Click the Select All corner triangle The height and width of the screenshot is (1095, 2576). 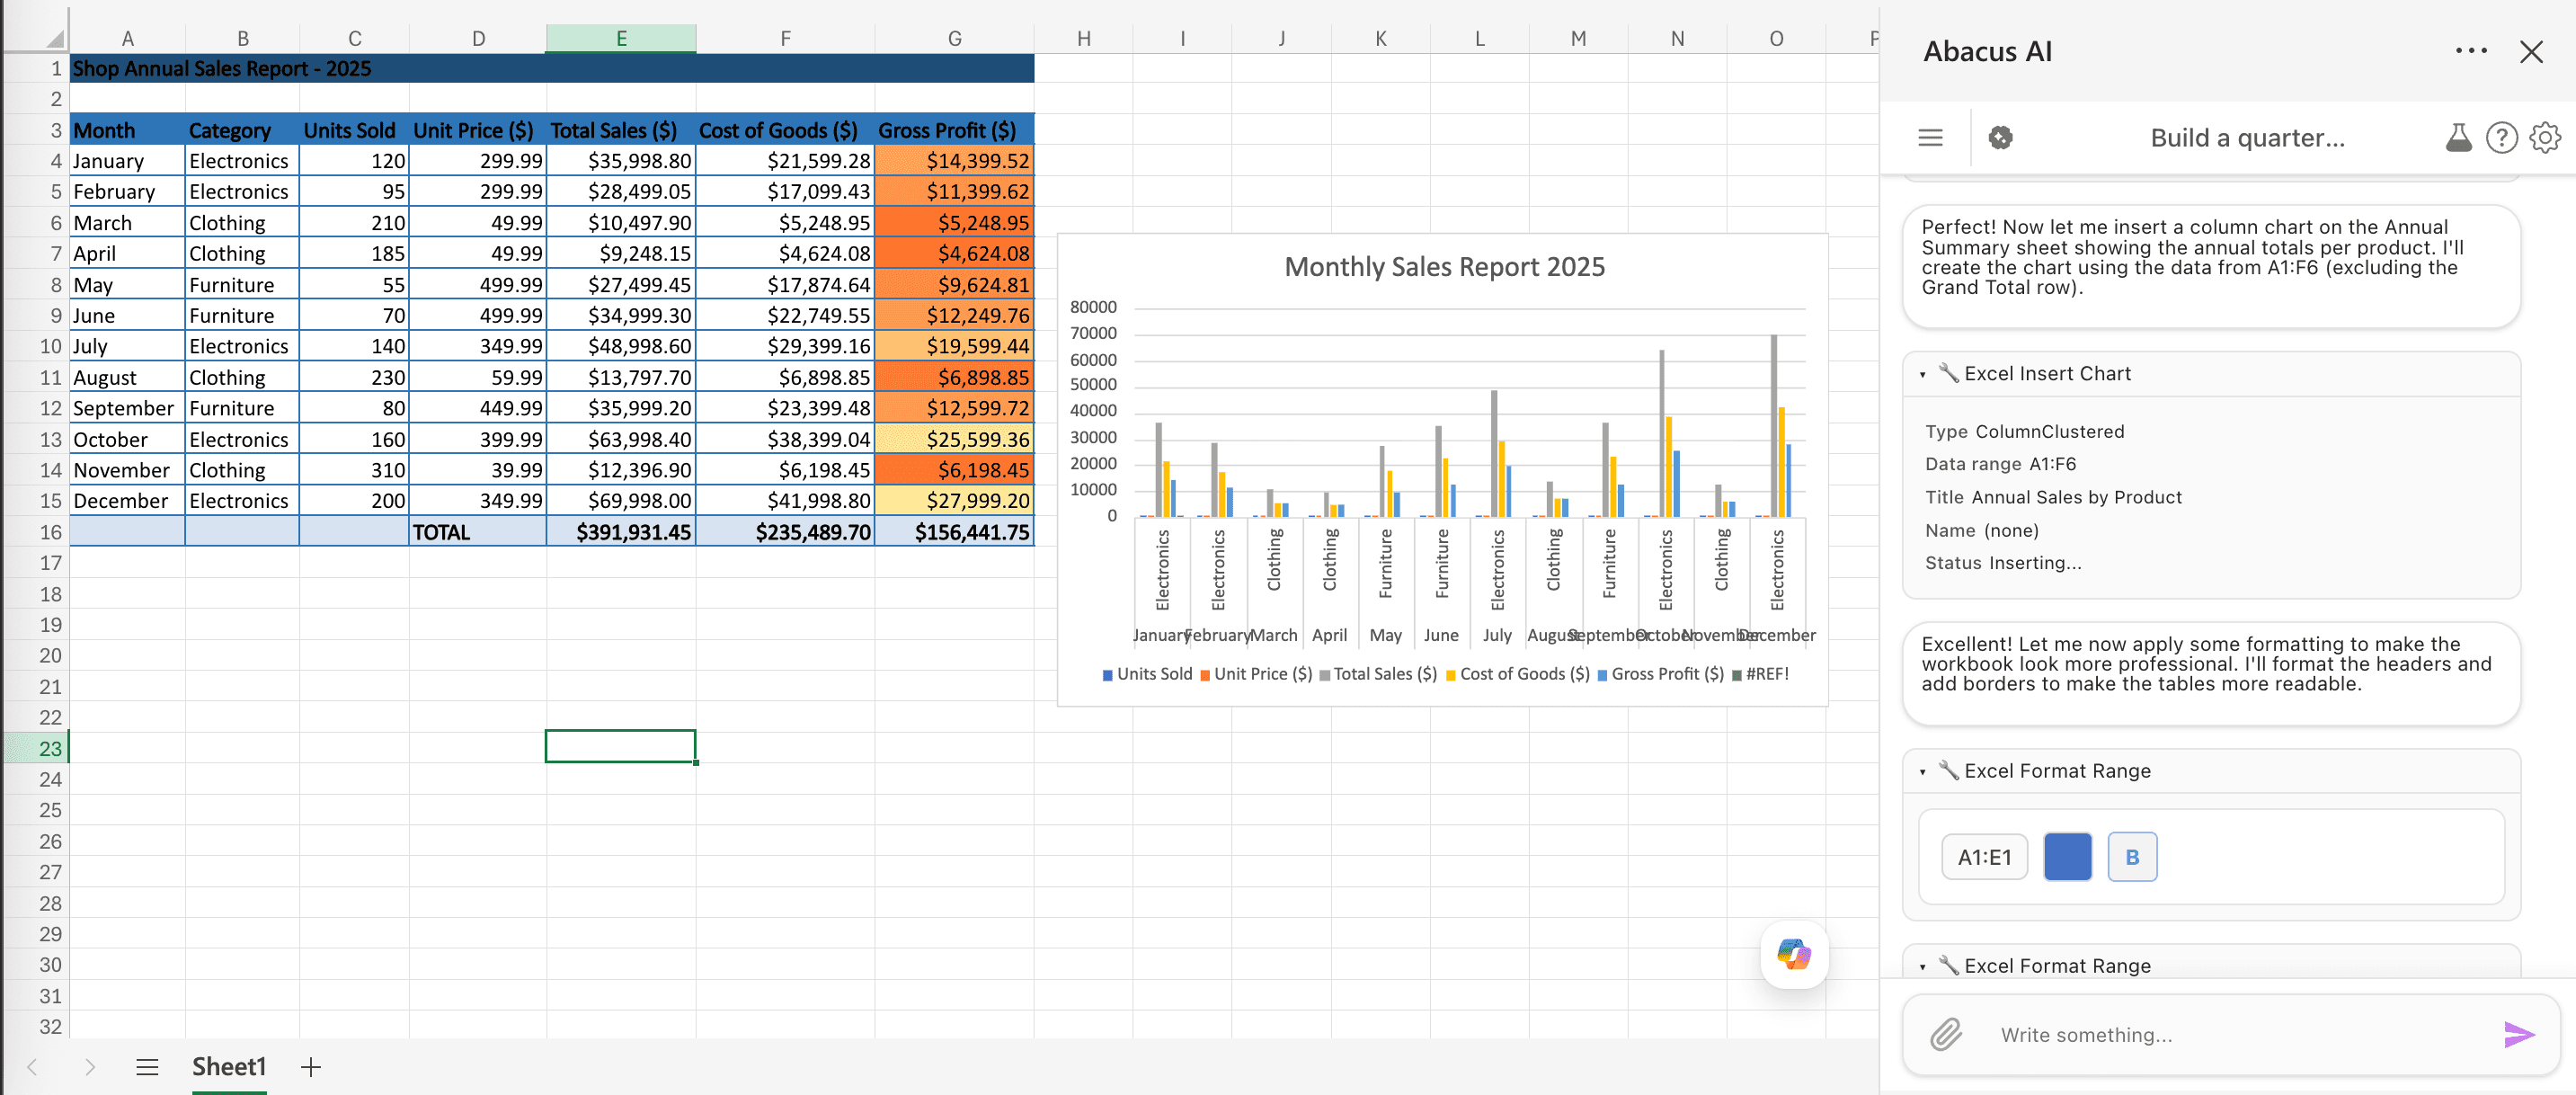55,39
